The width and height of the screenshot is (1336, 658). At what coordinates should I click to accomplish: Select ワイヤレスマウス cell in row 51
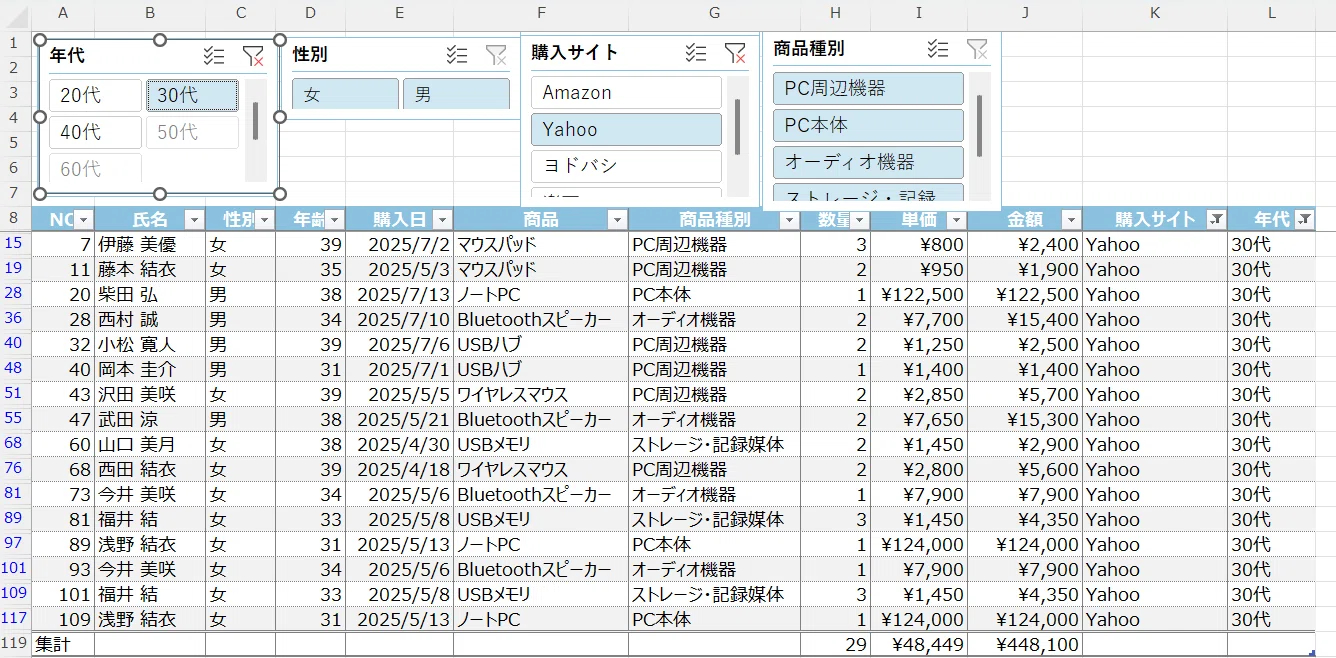tap(541, 394)
